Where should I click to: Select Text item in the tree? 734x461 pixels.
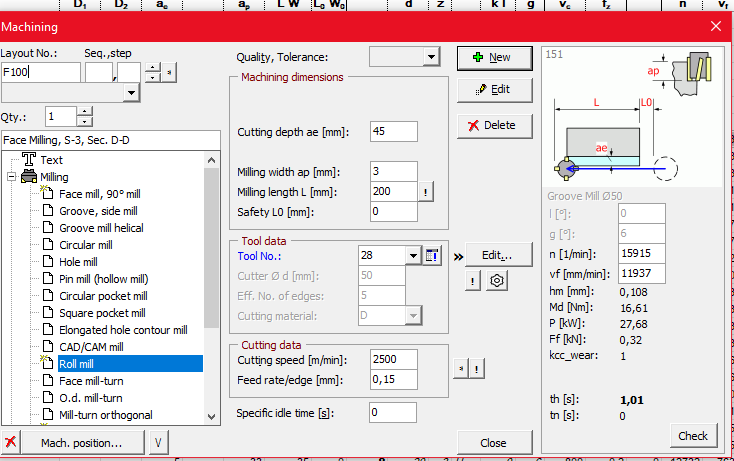click(51, 160)
